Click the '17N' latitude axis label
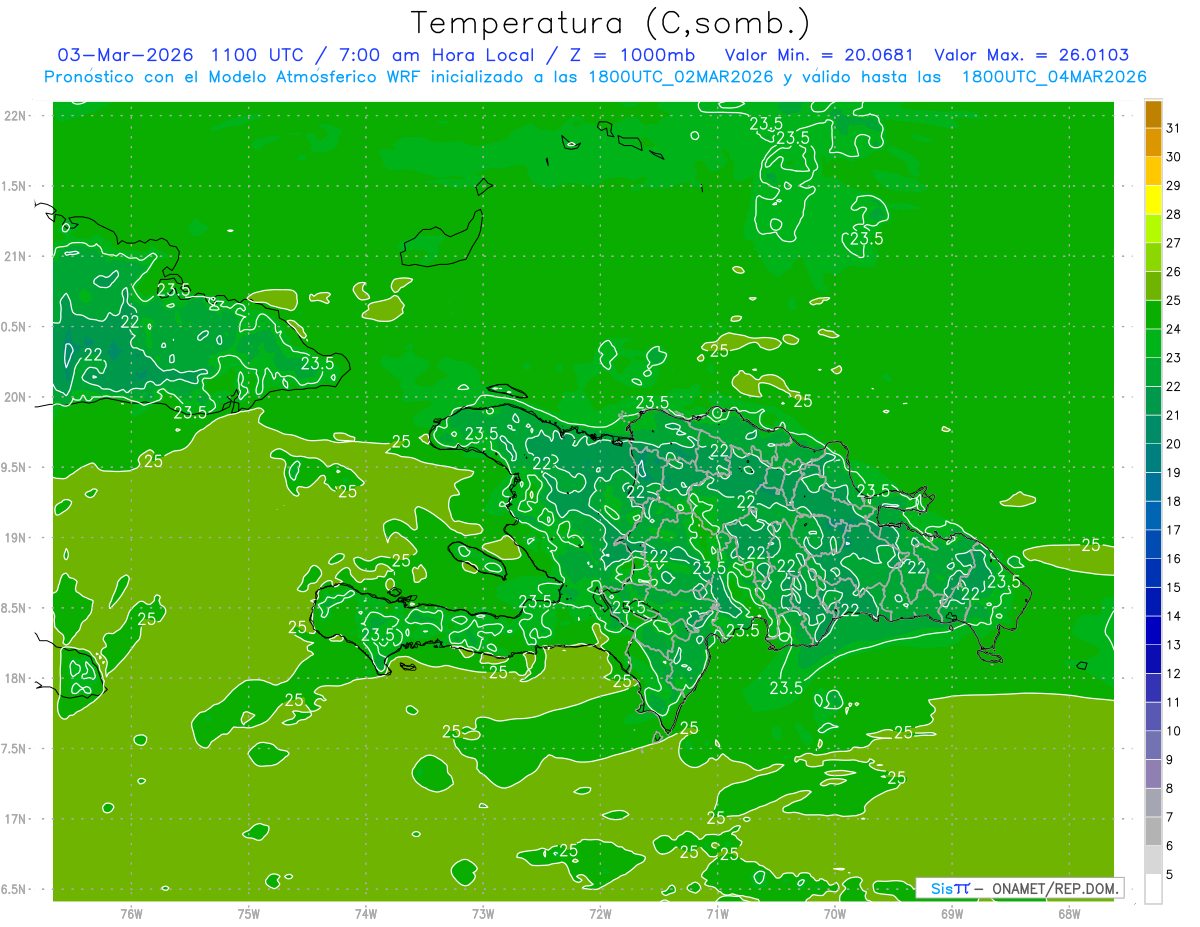1200x927 pixels. 16,820
